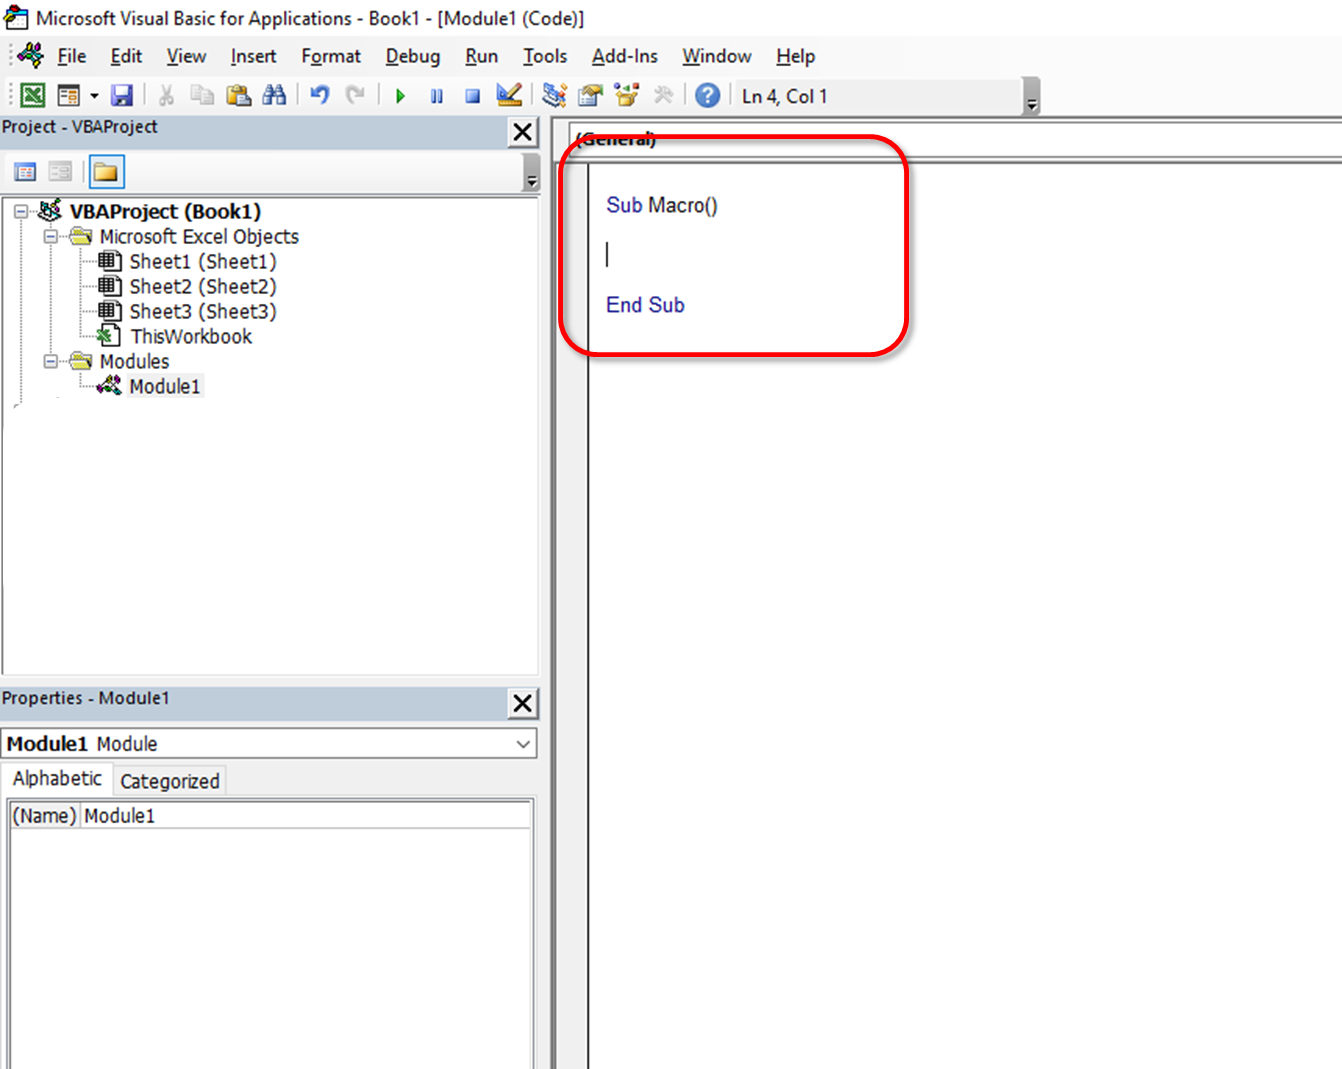Open the Properties Window toolbar icon
Viewport: 1342px width, 1069px height.
point(590,95)
